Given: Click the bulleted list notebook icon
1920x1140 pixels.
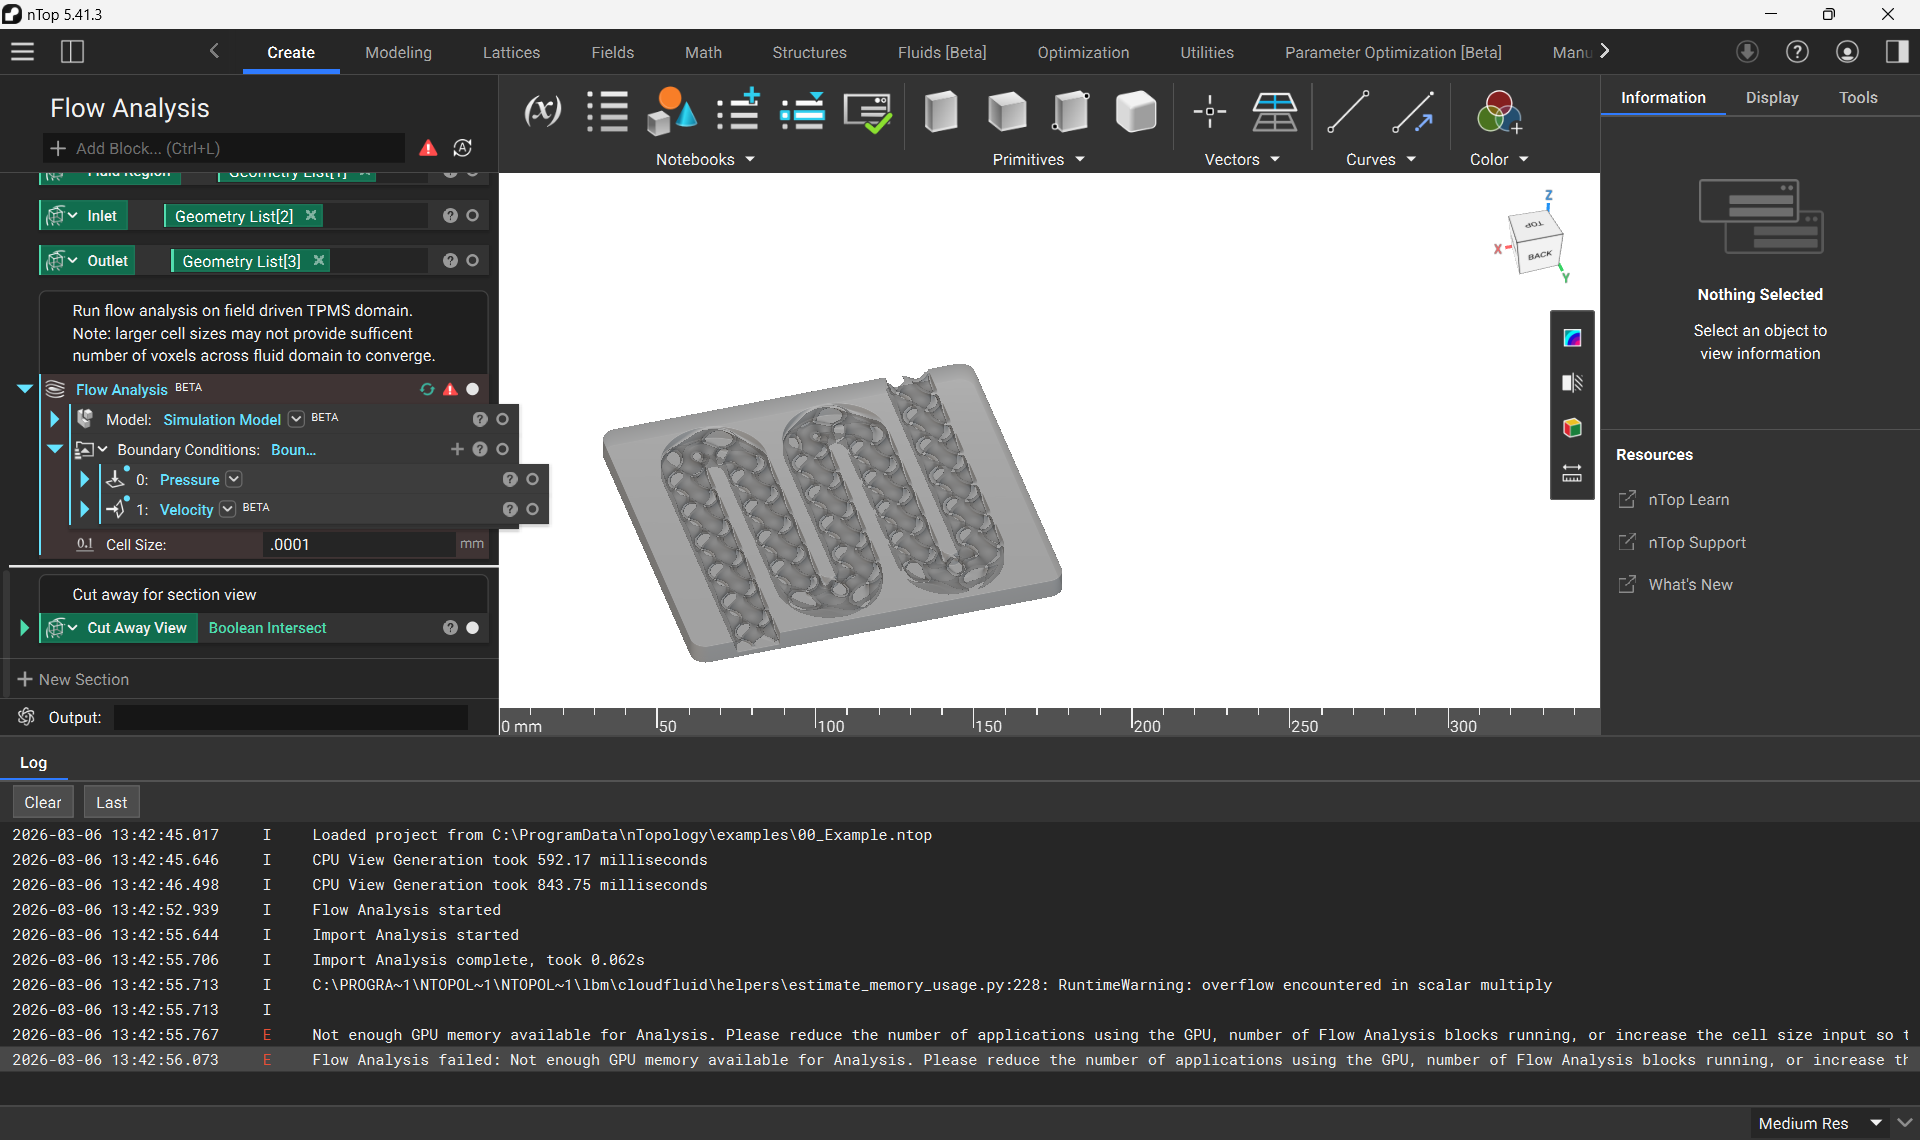Looking at the screenshot, I should pos(607,110).
